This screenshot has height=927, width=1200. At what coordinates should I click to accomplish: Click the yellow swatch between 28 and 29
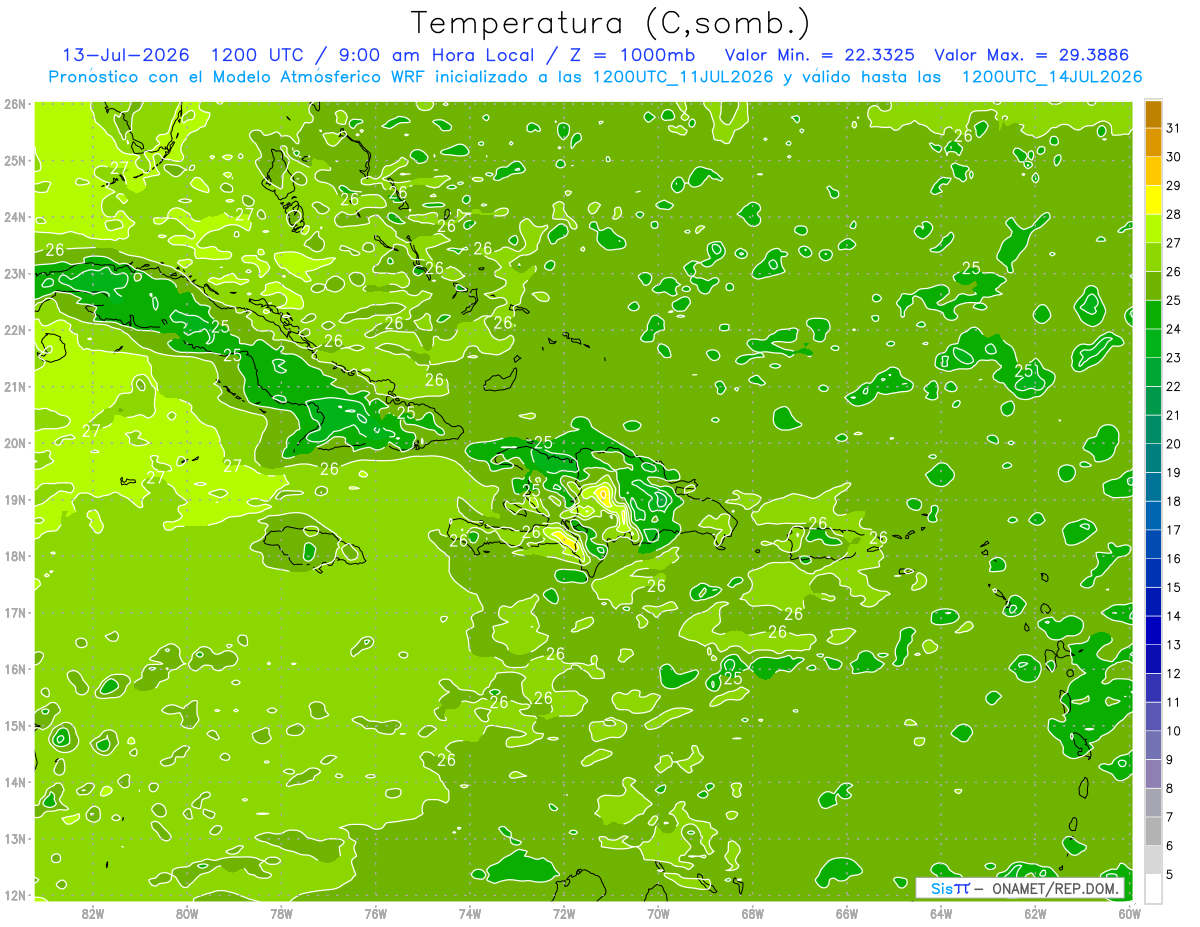click(x=1153, y=200)
